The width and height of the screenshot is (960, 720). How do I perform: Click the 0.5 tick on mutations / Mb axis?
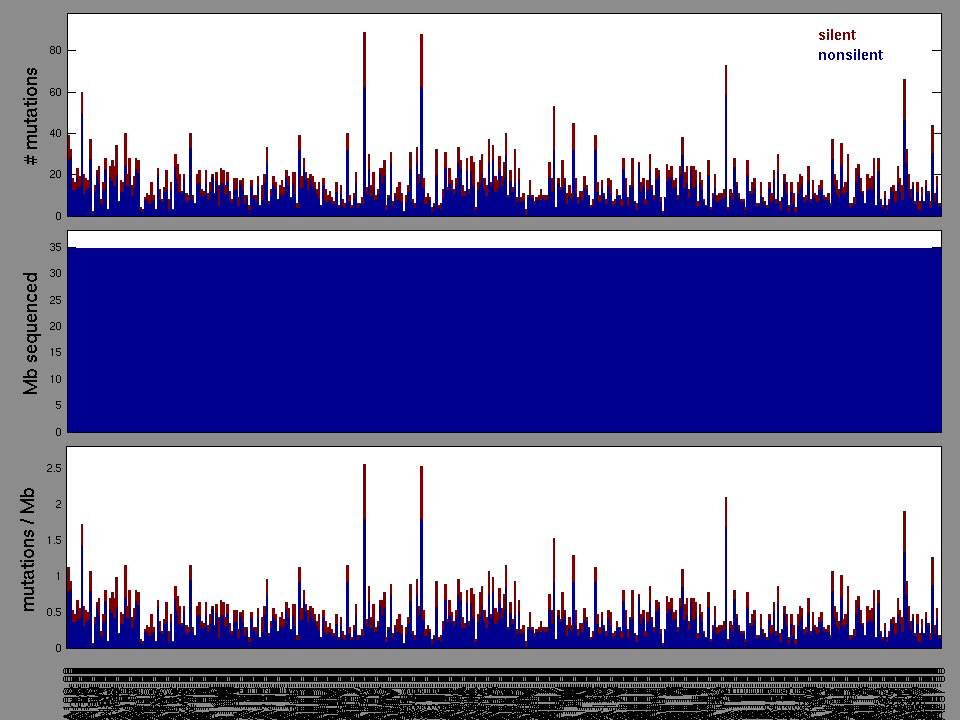tap(53, 612)
